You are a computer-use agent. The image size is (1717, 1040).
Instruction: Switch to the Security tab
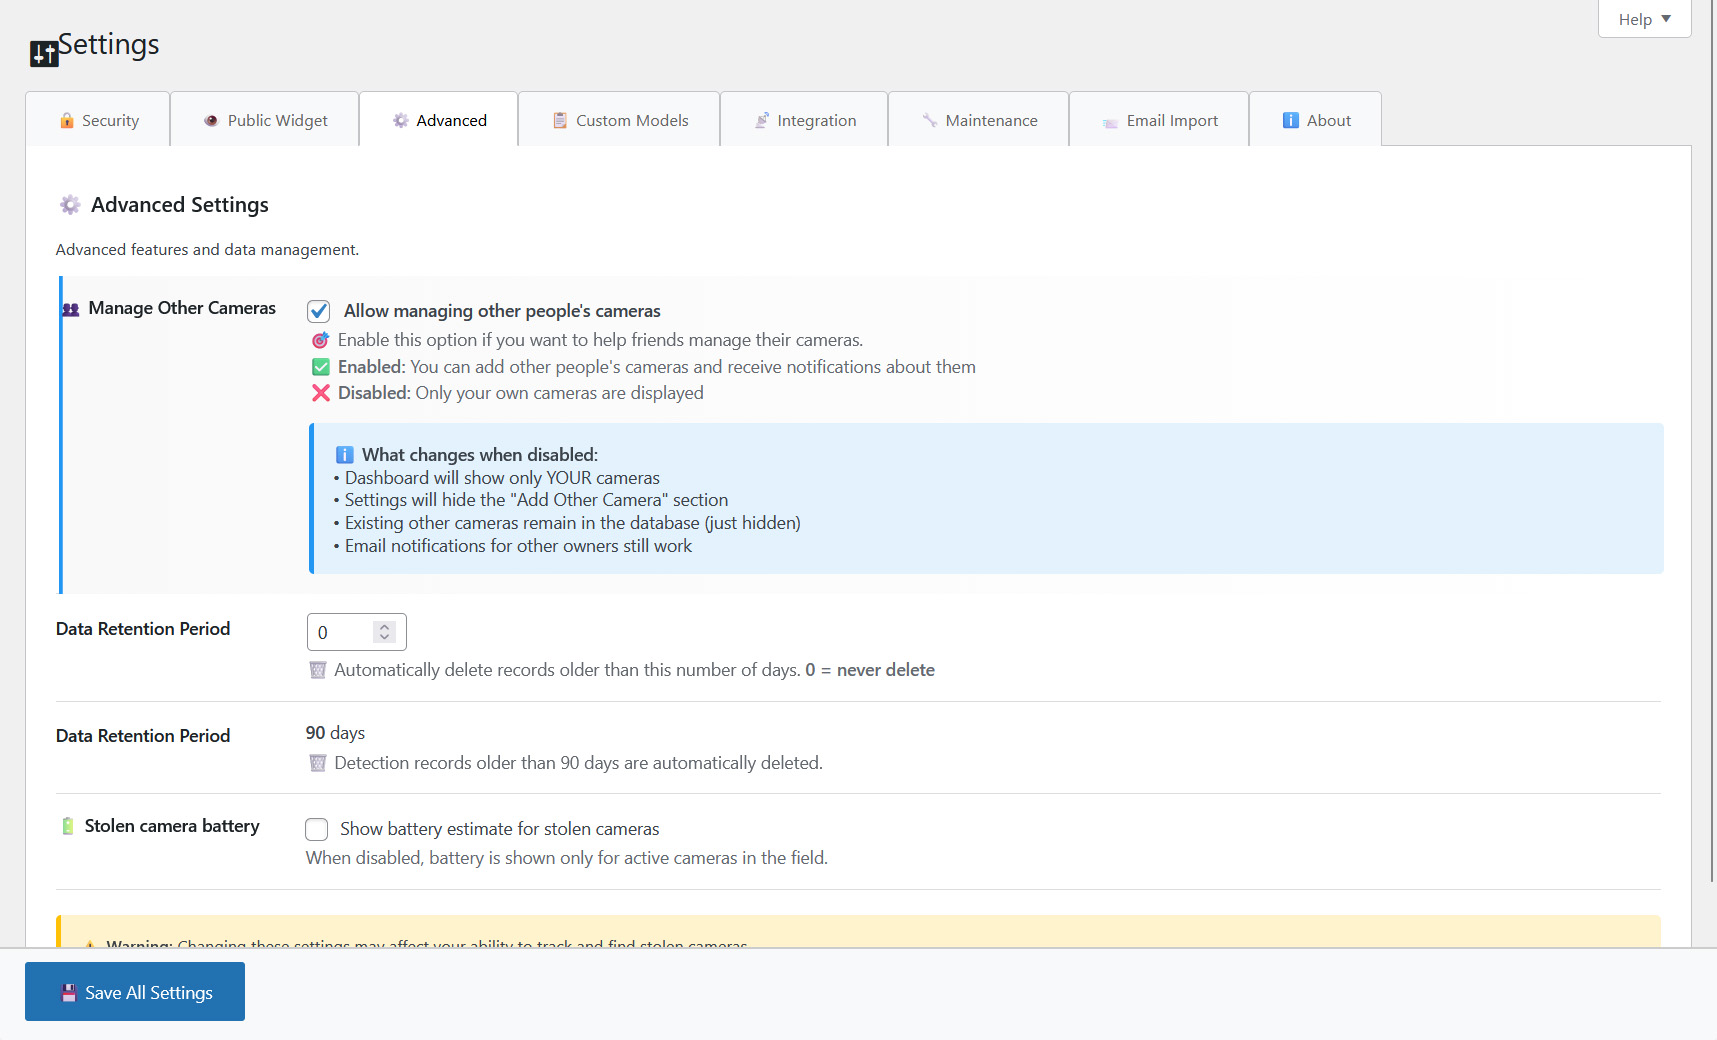point(98,120)
